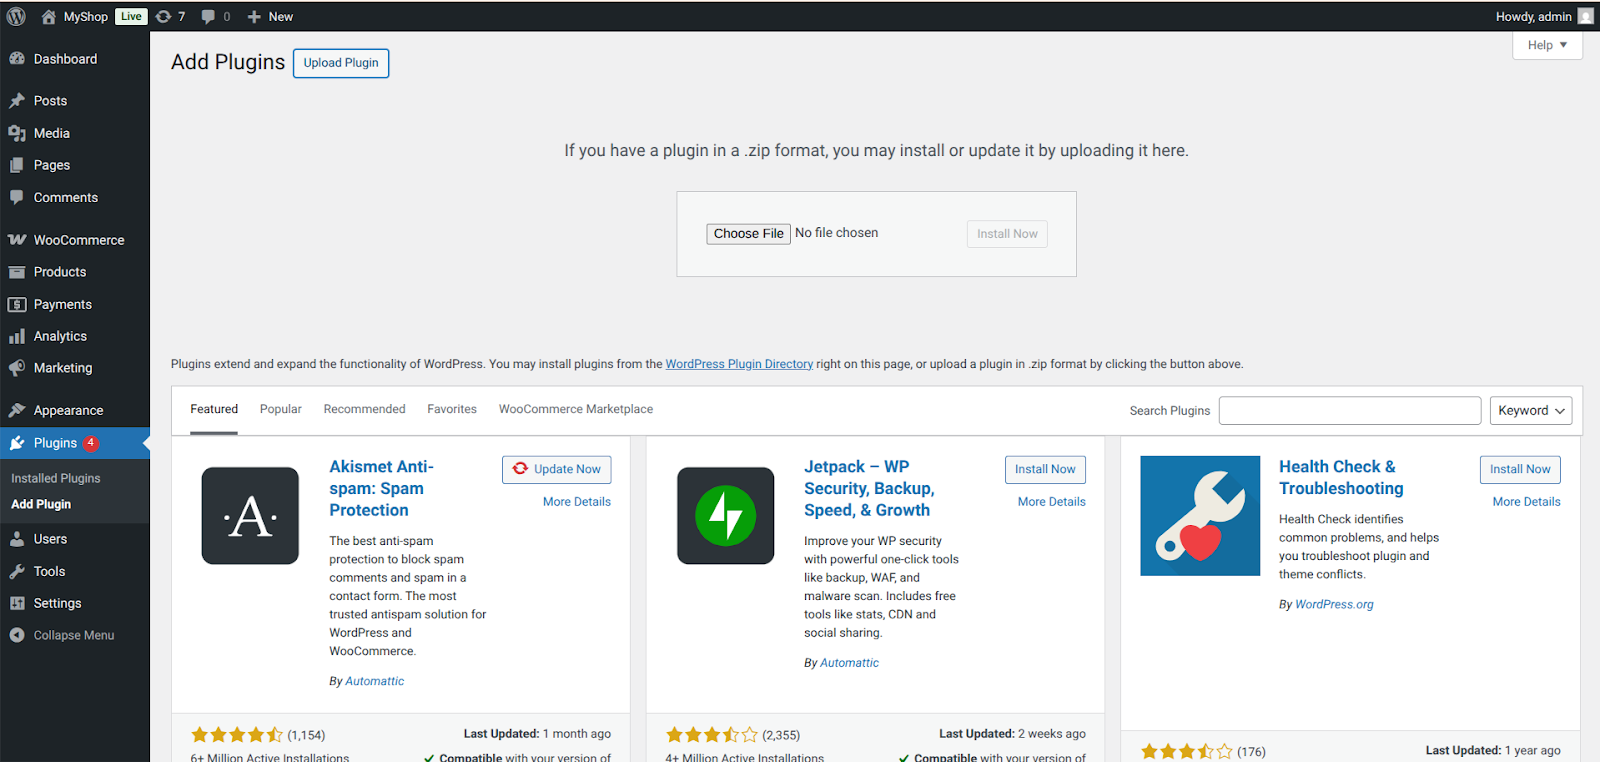Viewport: 1600px width, 762px height.
Task: Click Automattic author link under Jetpack
Action: [x=850, y=663]
